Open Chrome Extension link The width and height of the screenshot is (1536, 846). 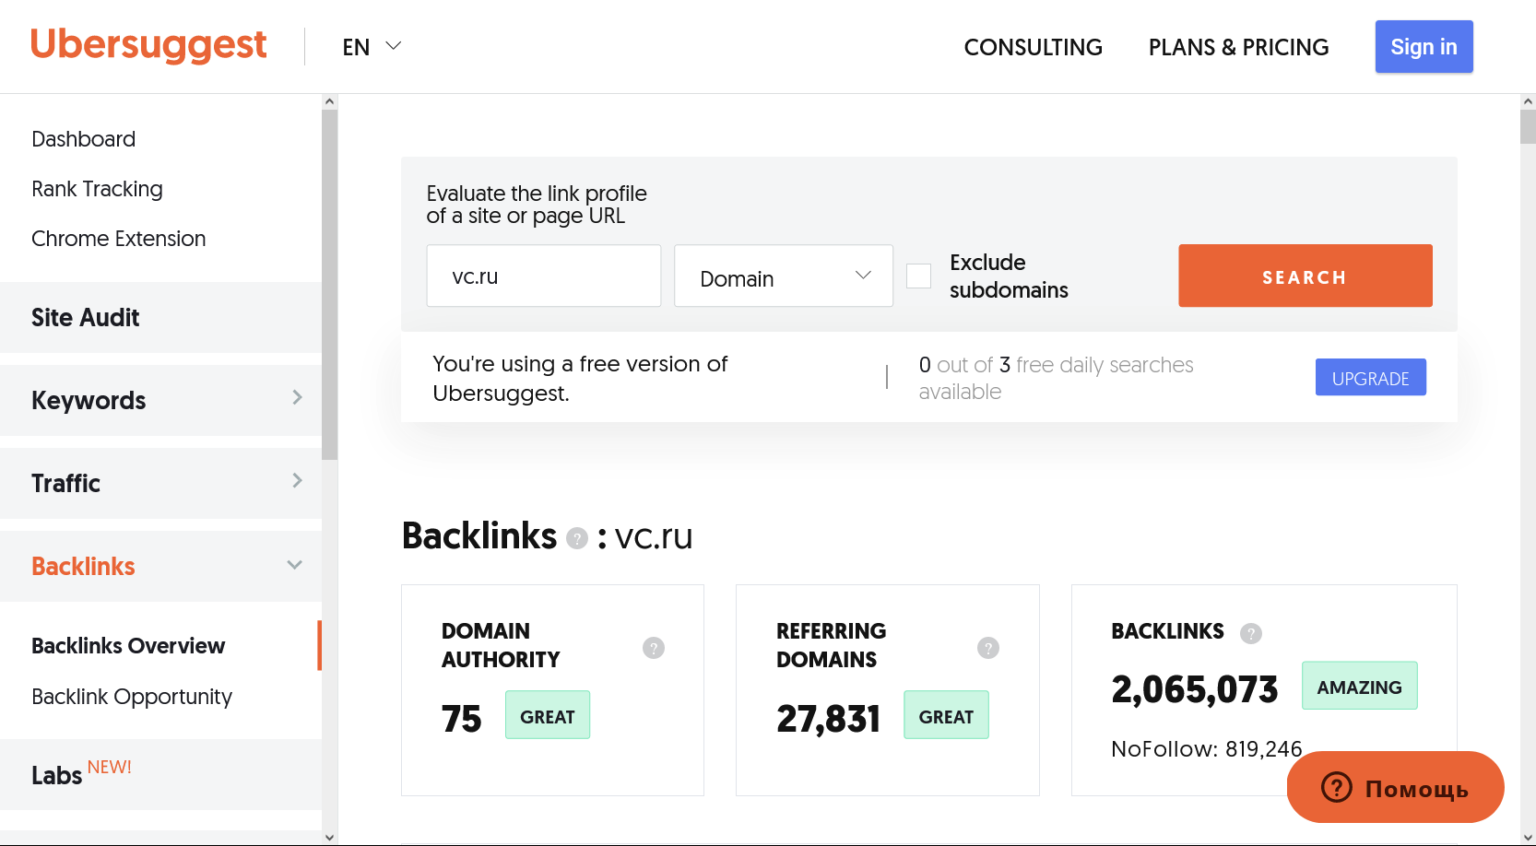click(x=118, y=239)
